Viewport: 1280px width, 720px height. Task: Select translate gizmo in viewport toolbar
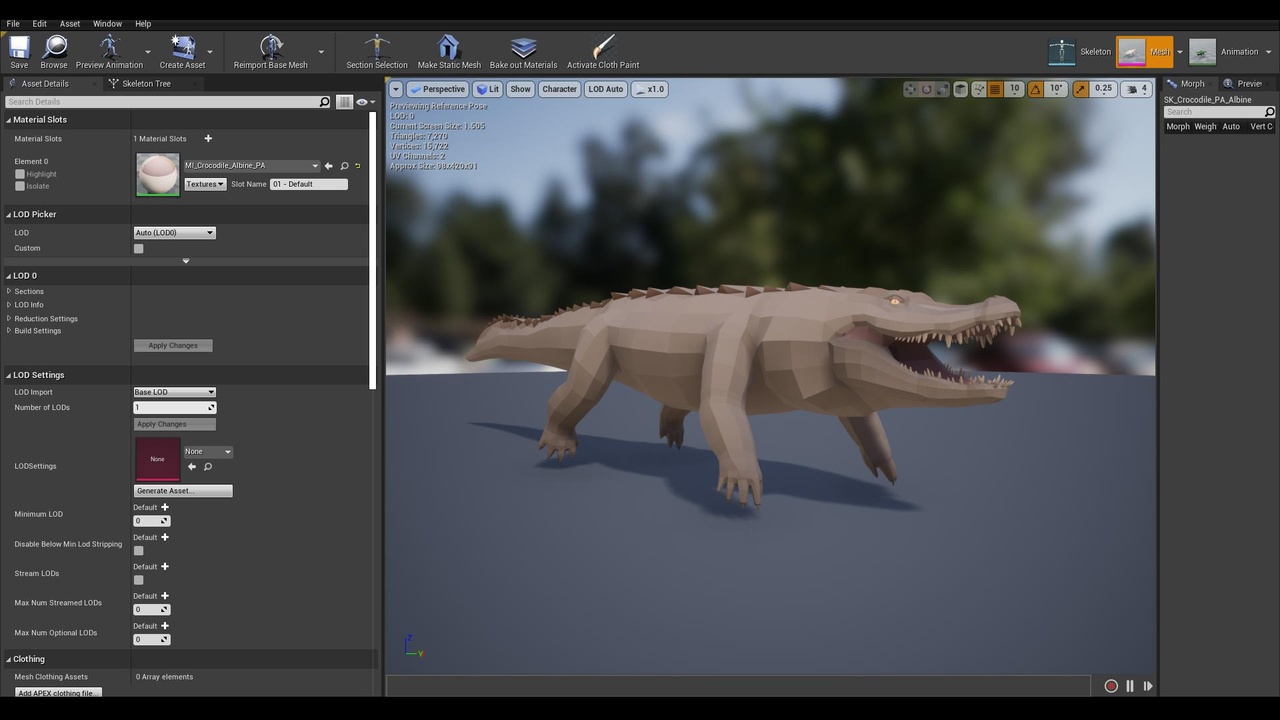point(910,89)
